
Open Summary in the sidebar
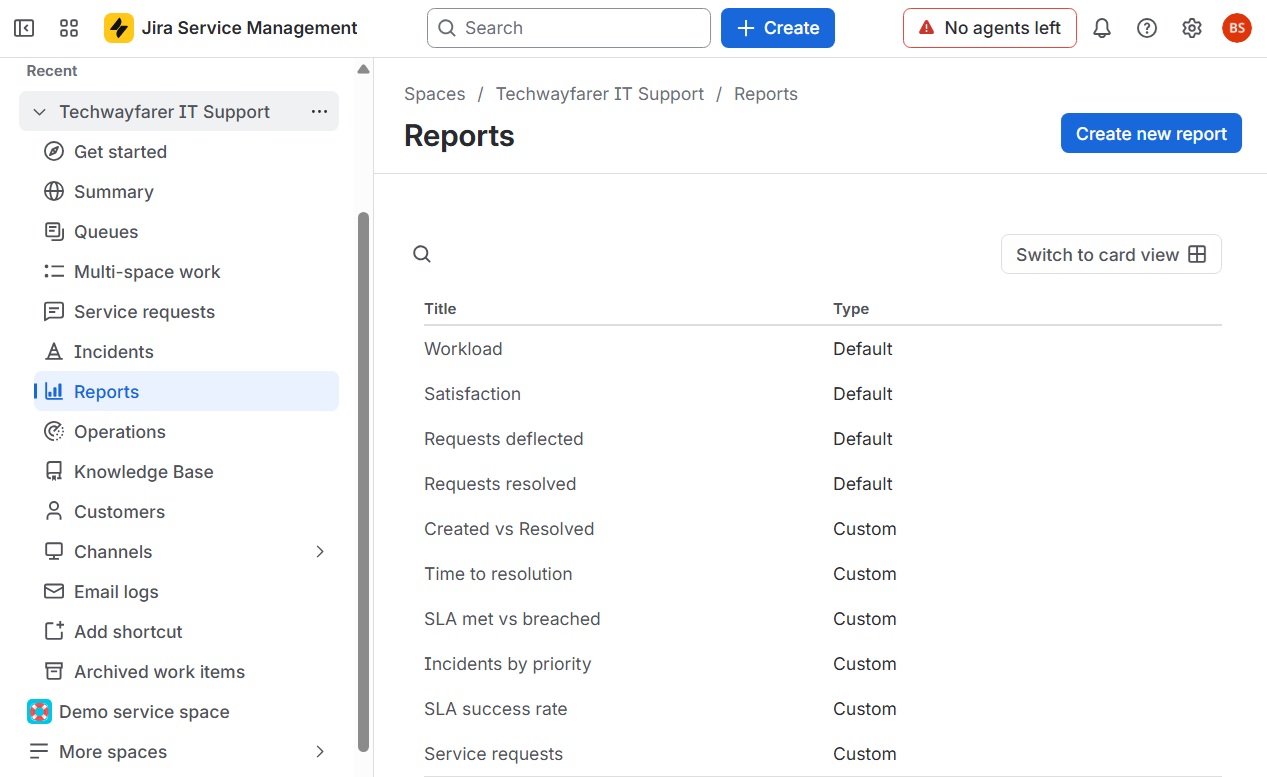click(186, 192)
